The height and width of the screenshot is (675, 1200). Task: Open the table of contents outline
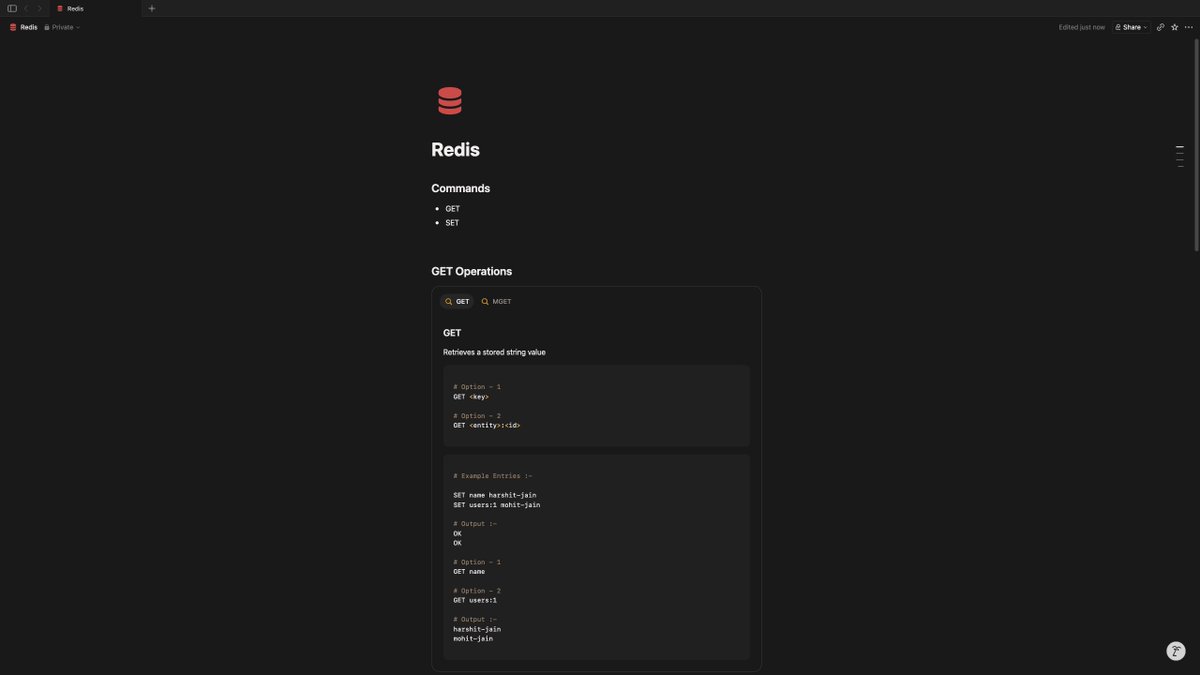pos(1180,156)
